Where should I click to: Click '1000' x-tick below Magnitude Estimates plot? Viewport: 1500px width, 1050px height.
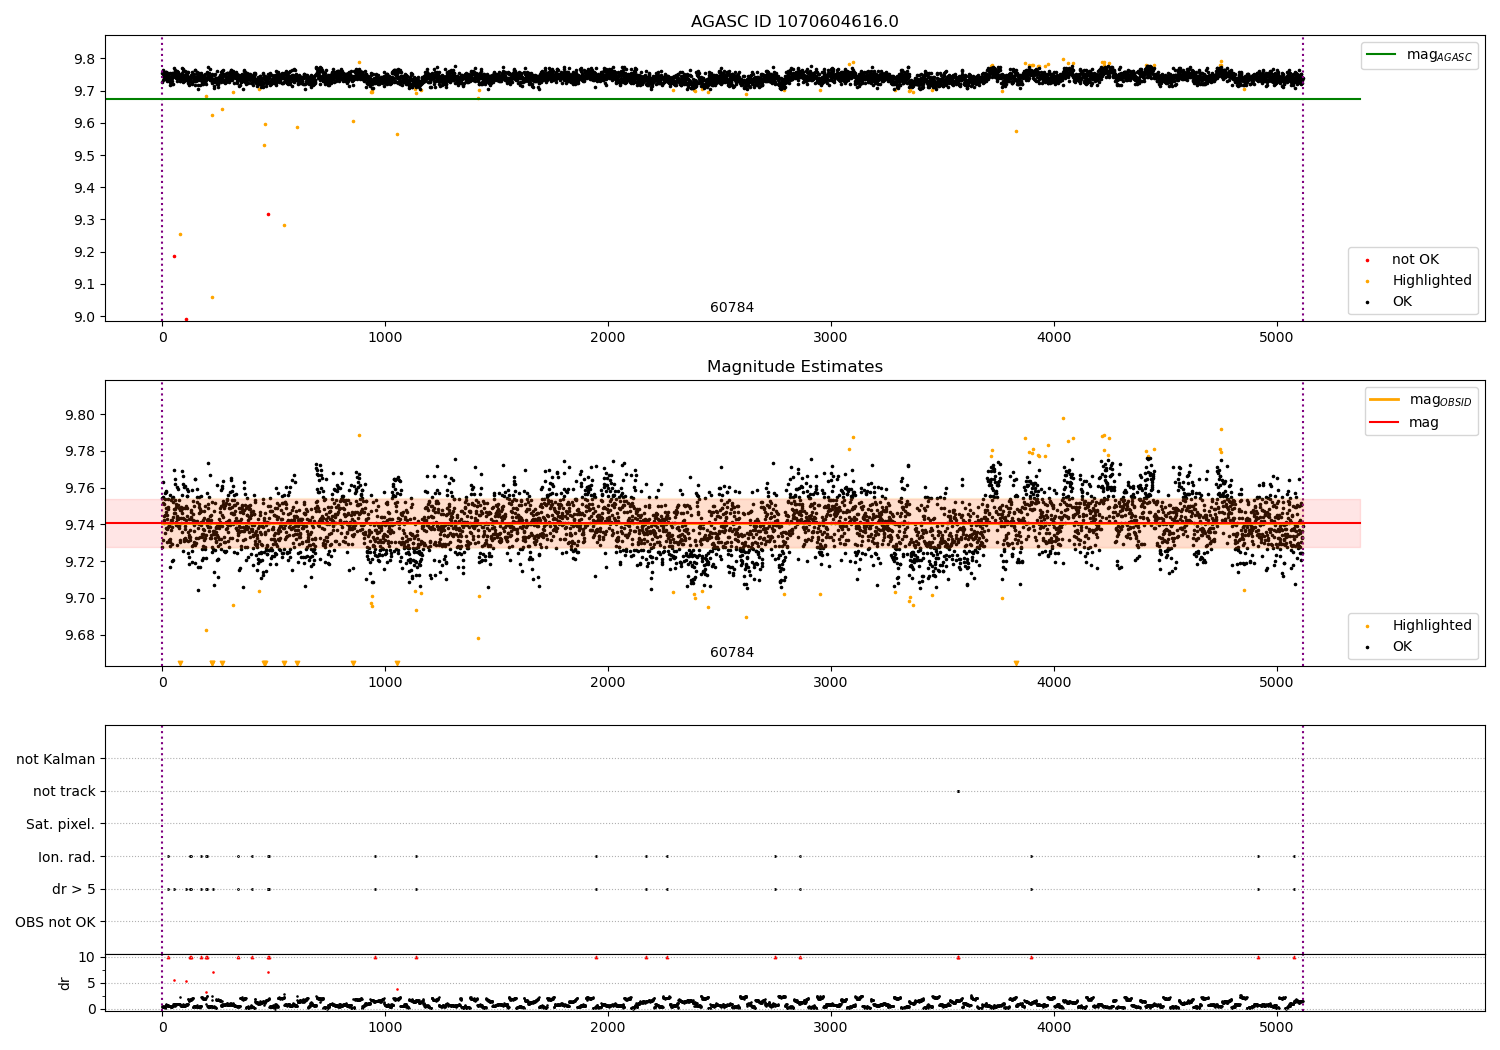[x=385, y=682]
